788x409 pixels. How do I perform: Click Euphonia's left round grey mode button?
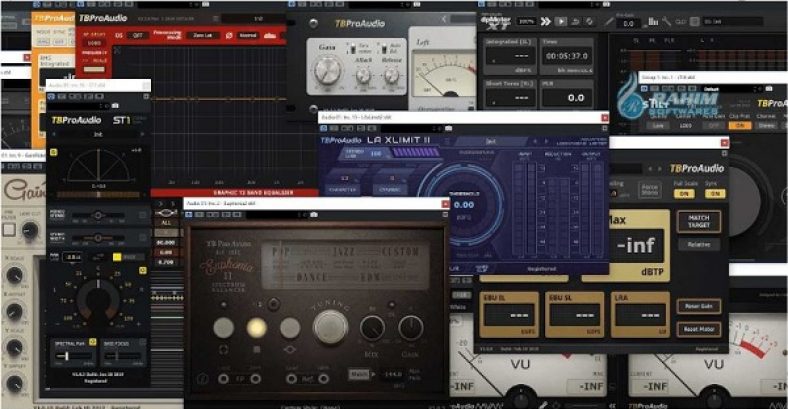224,328
